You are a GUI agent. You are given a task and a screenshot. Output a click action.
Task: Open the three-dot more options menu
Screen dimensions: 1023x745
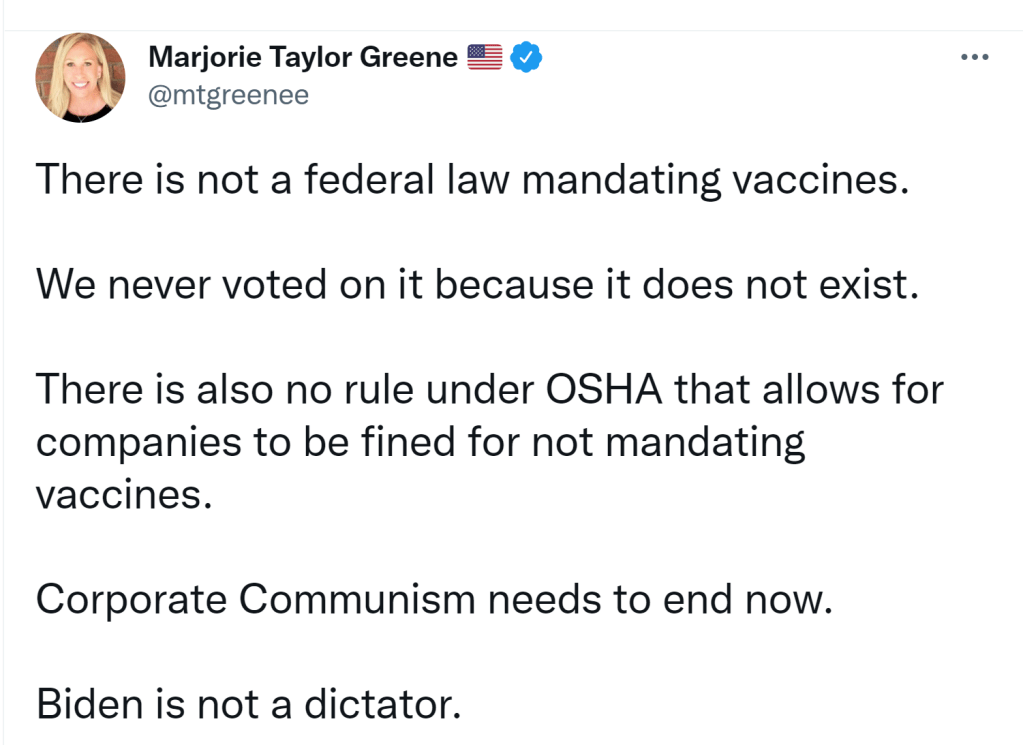pyautogui.click(x=973, y=57)
